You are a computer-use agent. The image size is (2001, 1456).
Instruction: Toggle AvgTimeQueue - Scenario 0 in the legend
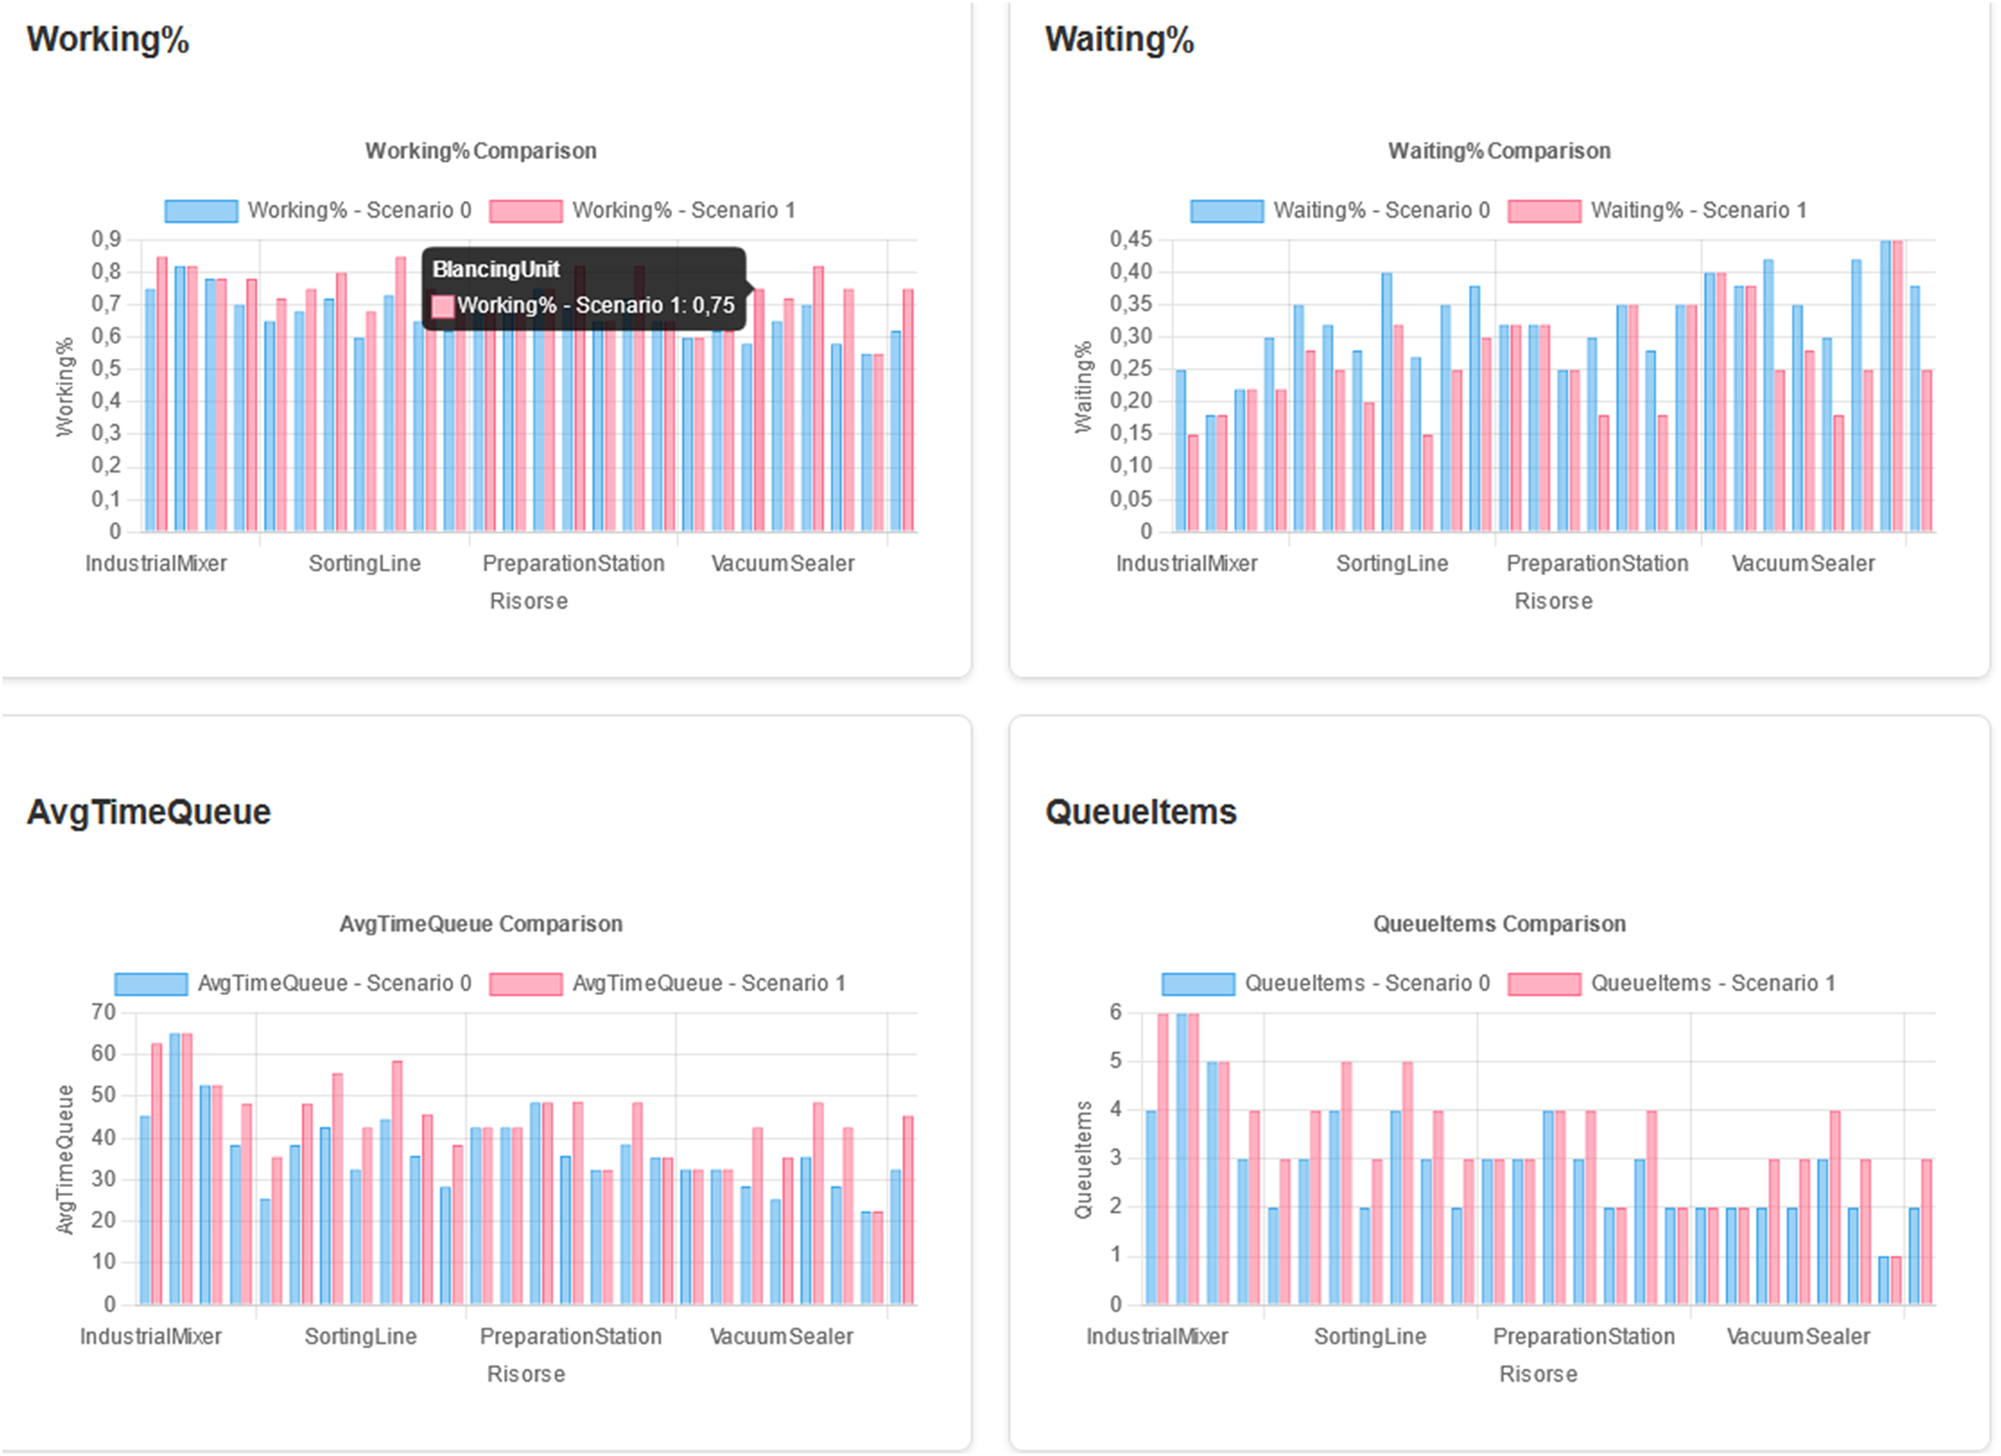[x=337, y=983]
